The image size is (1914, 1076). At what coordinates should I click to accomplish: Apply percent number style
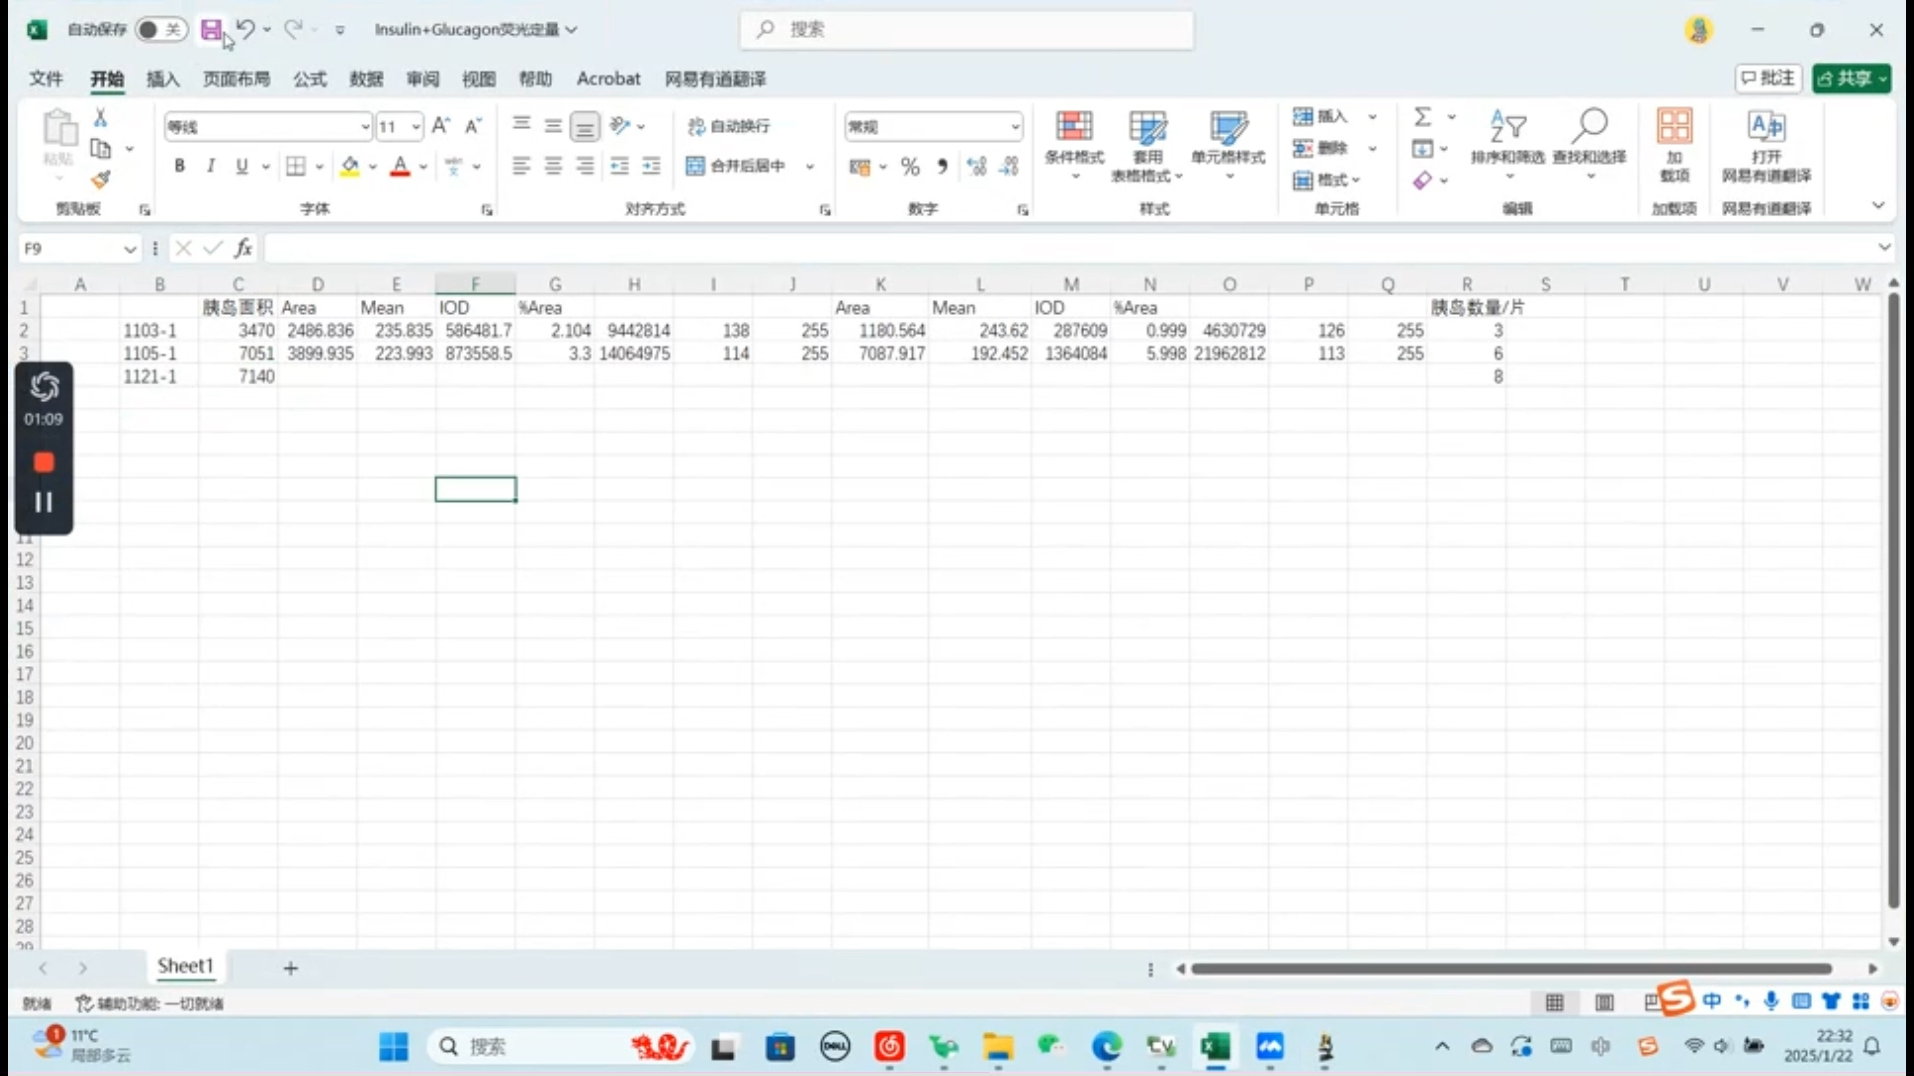coord(910,167)
